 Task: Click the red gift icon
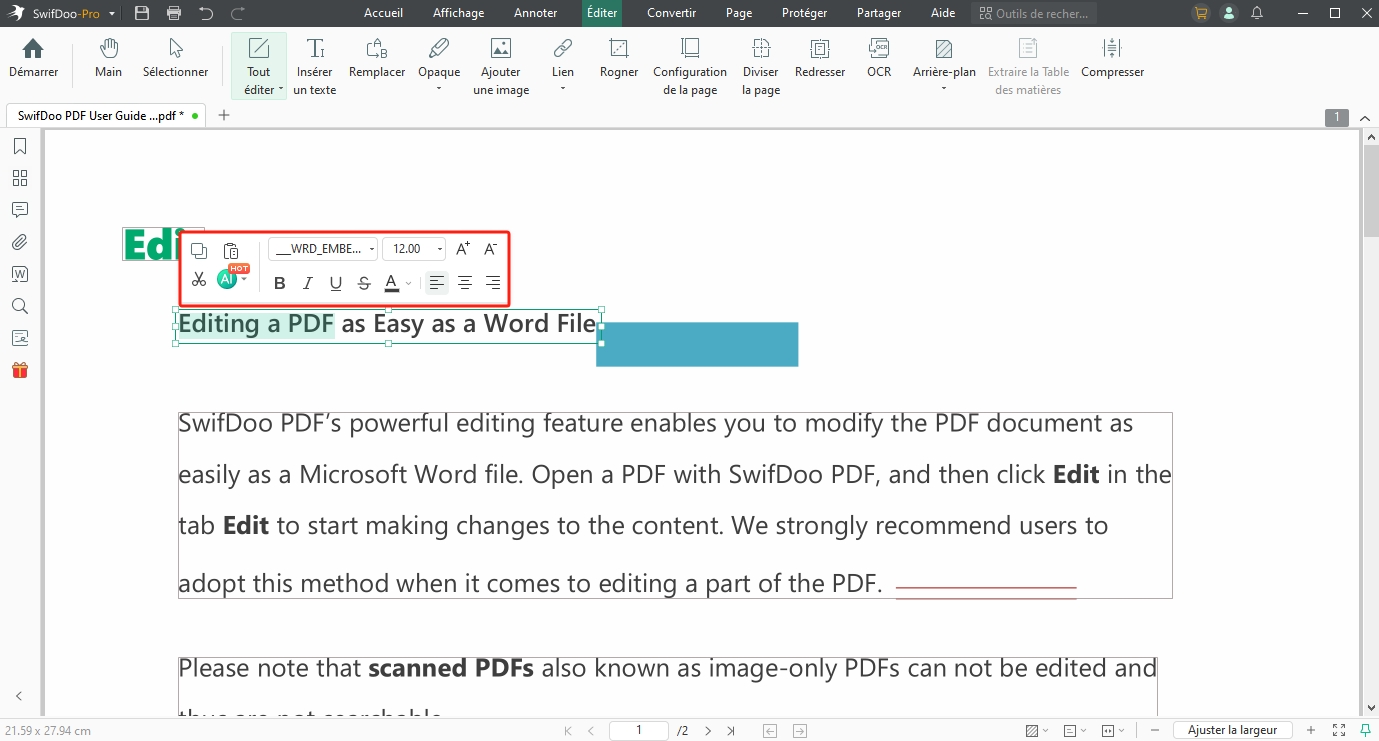pyautogui.click(x=19, y=370)
